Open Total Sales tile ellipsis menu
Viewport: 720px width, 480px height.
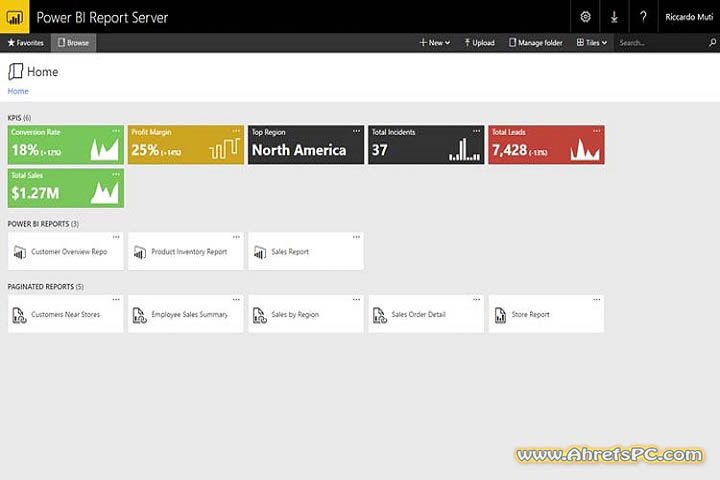point(116,175)
